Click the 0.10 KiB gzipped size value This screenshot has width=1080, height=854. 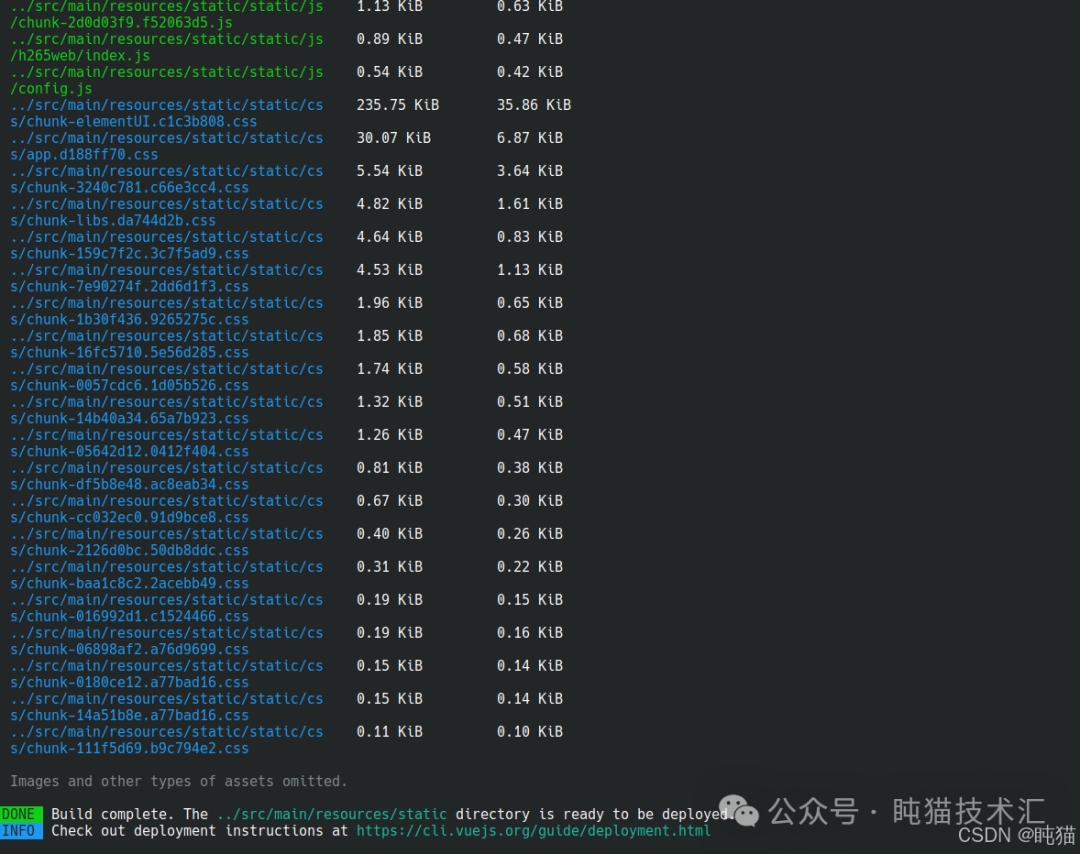530,732
